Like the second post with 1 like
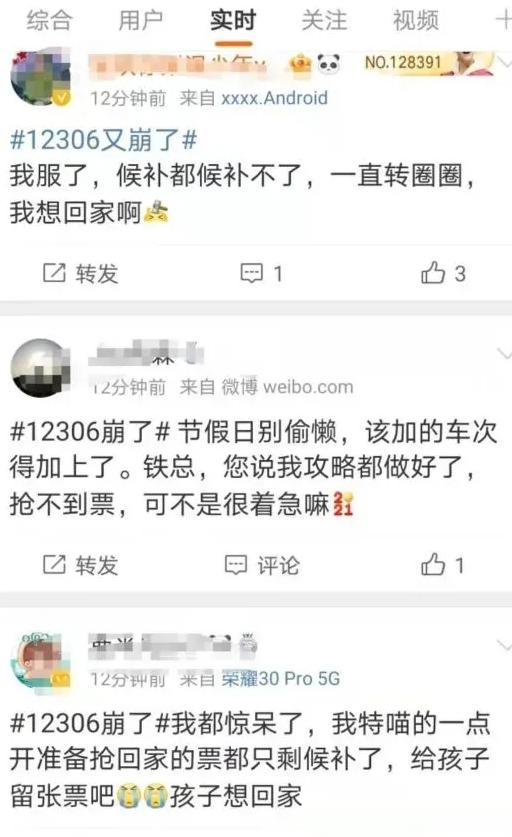Screen dimensions: 512x837 443,565
